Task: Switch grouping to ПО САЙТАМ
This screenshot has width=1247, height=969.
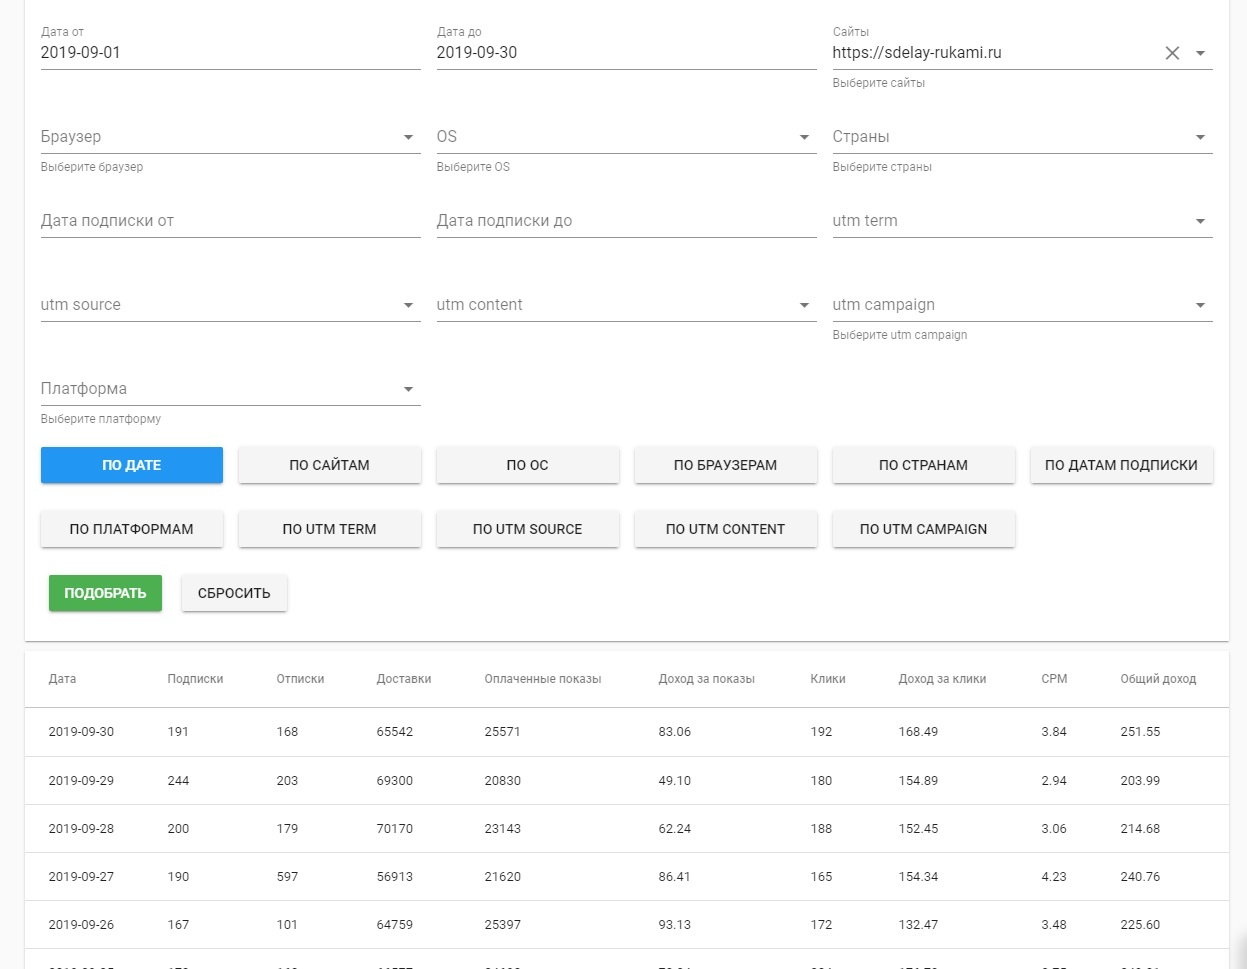Action: (x=329, y=465)
